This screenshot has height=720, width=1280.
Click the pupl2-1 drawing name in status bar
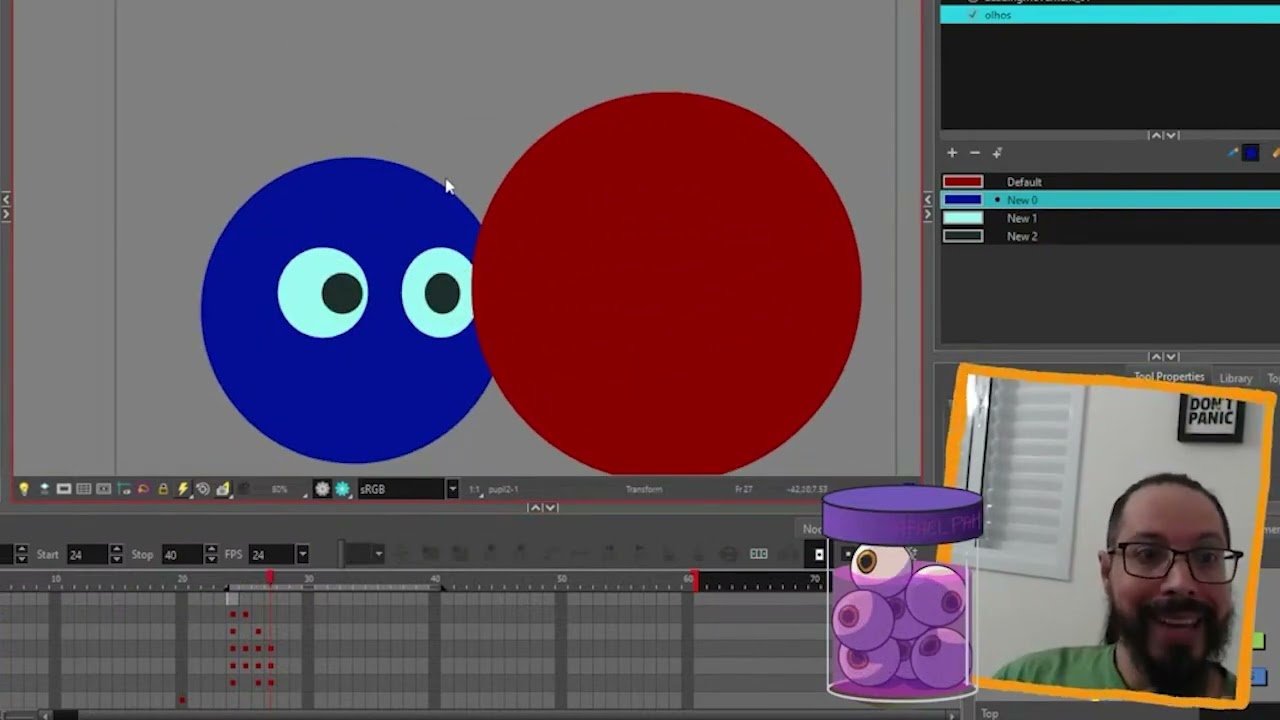[503, 489]
